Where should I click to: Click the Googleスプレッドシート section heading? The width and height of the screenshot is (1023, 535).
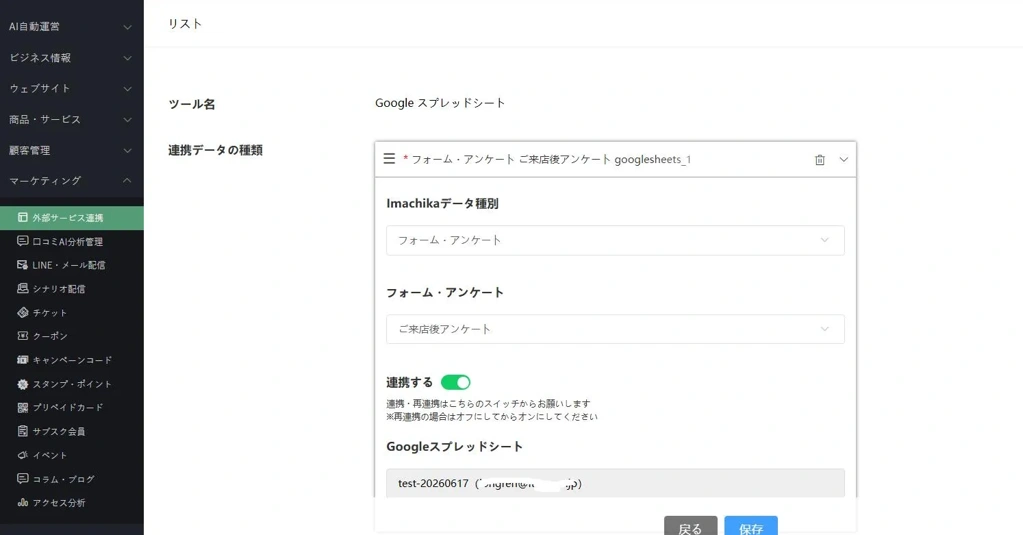coord(454,447)
